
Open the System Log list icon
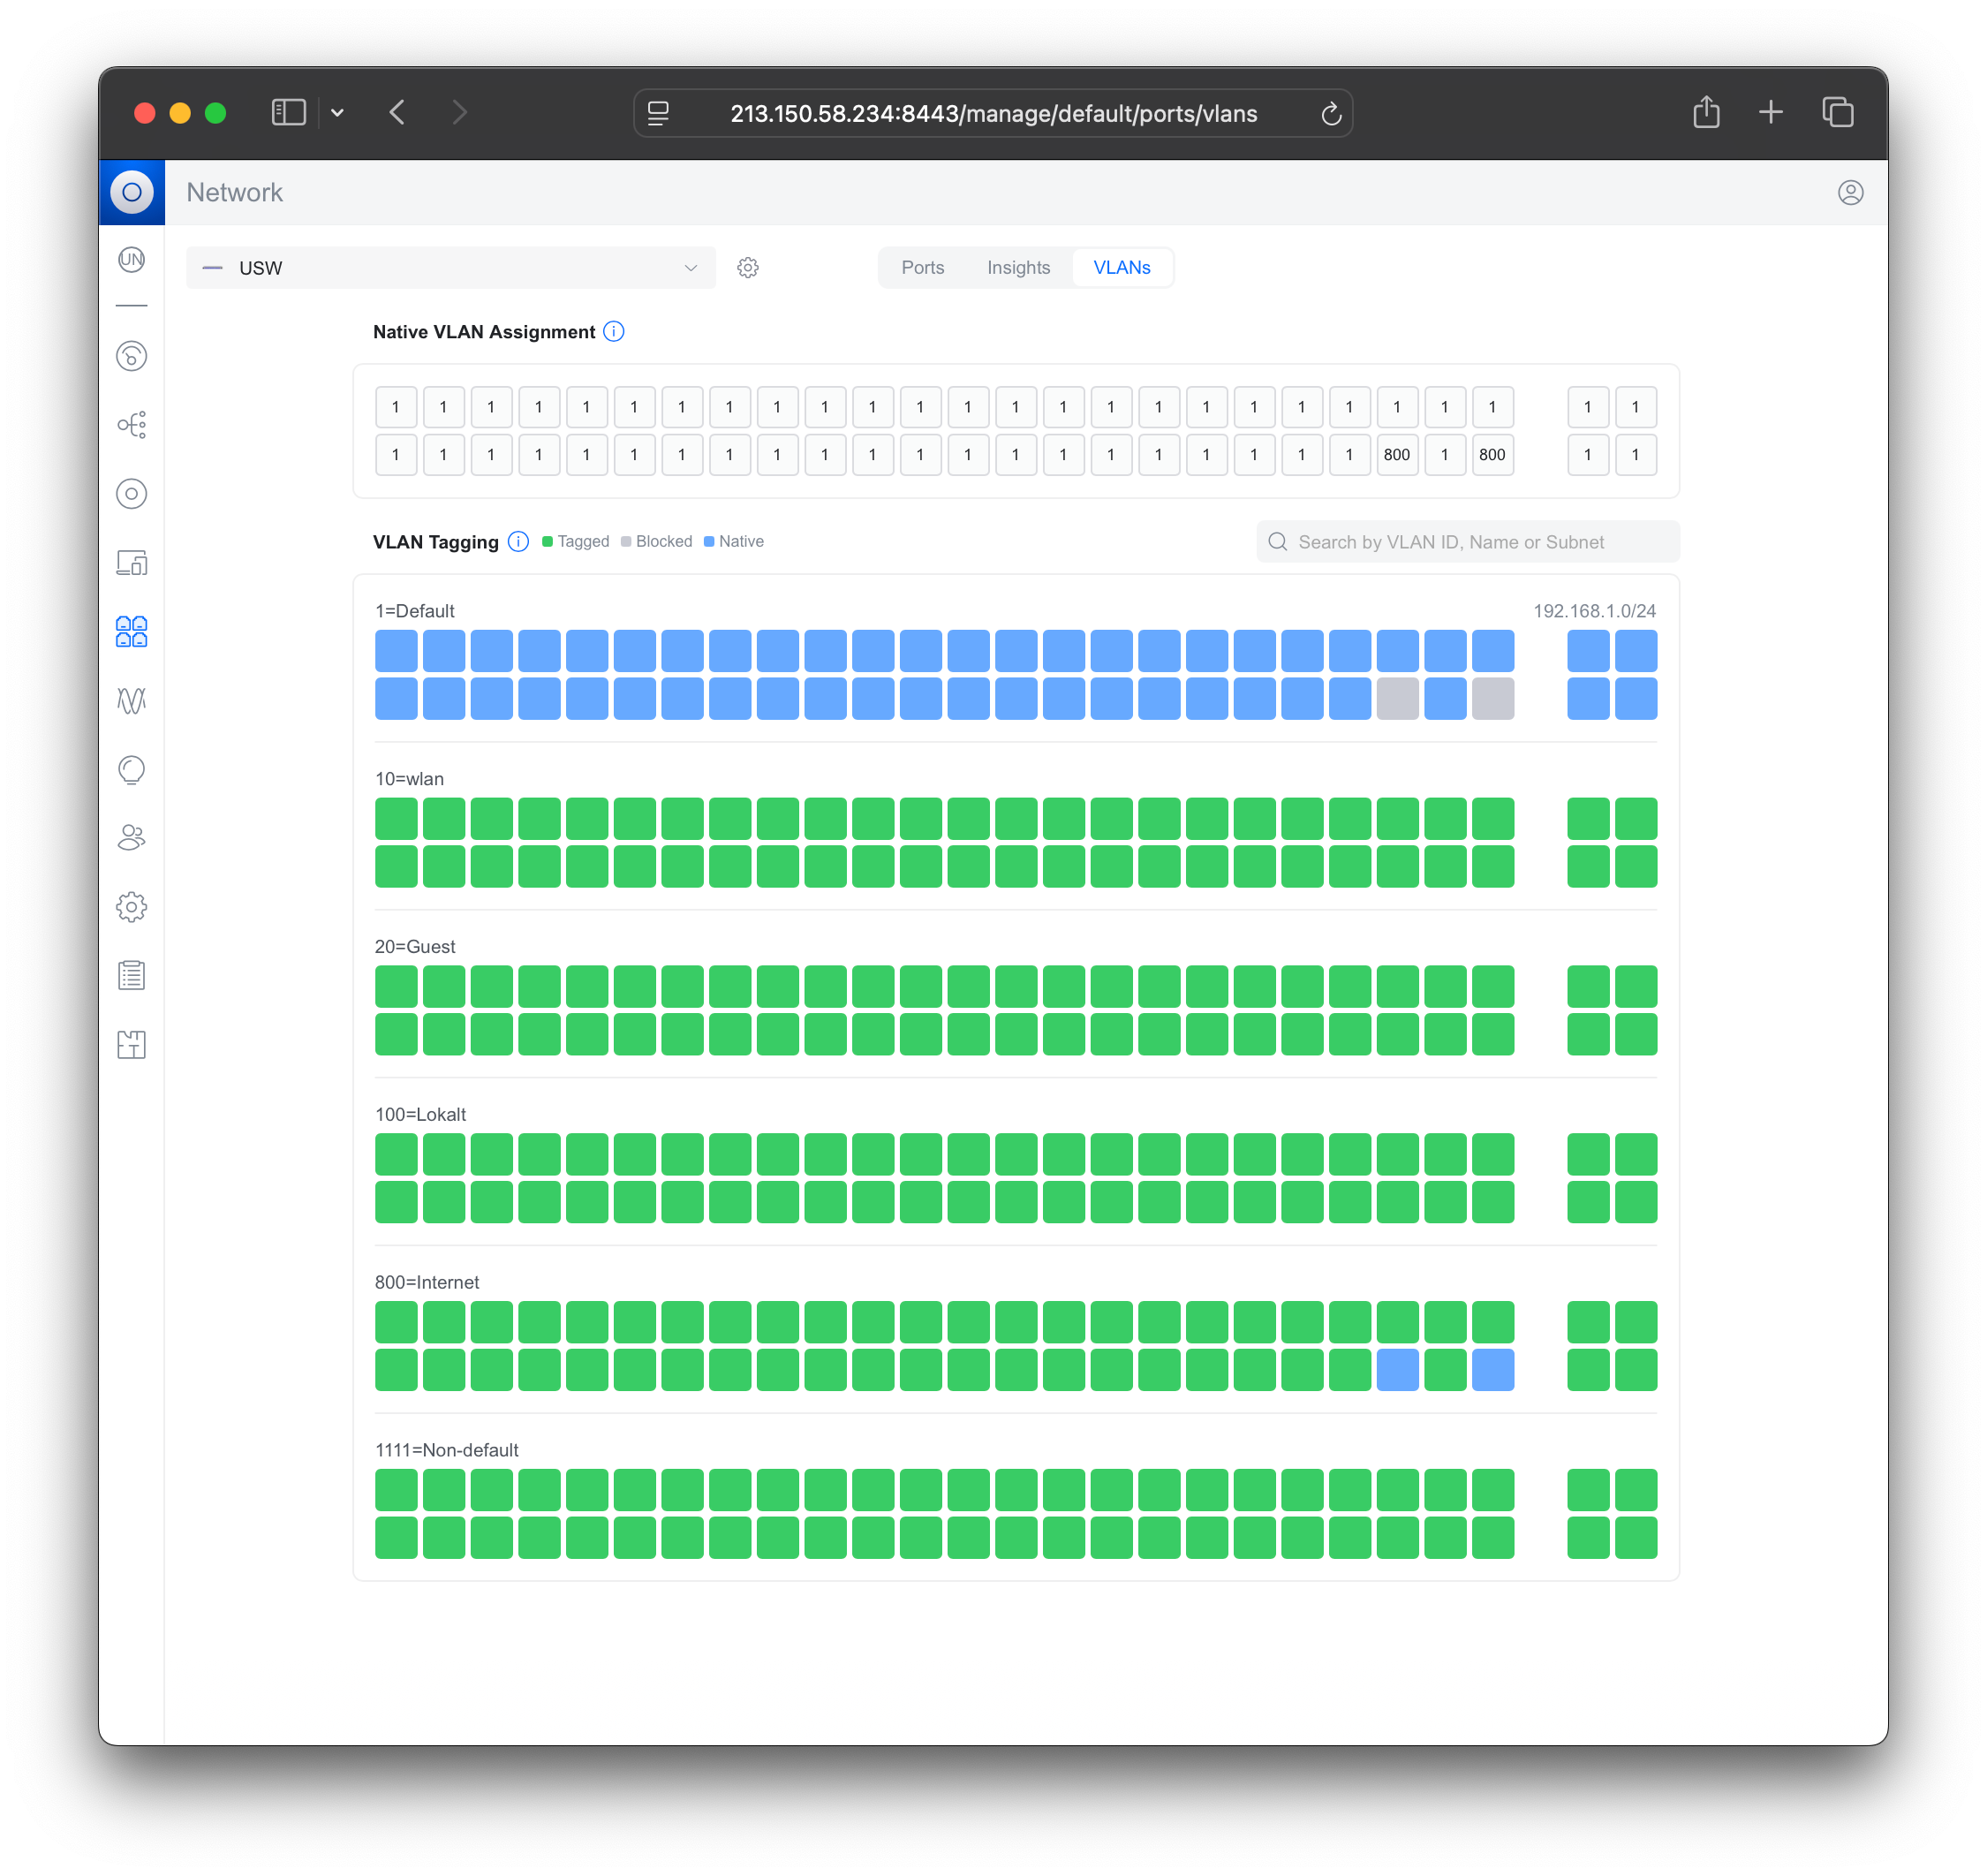tap(131, 975)
